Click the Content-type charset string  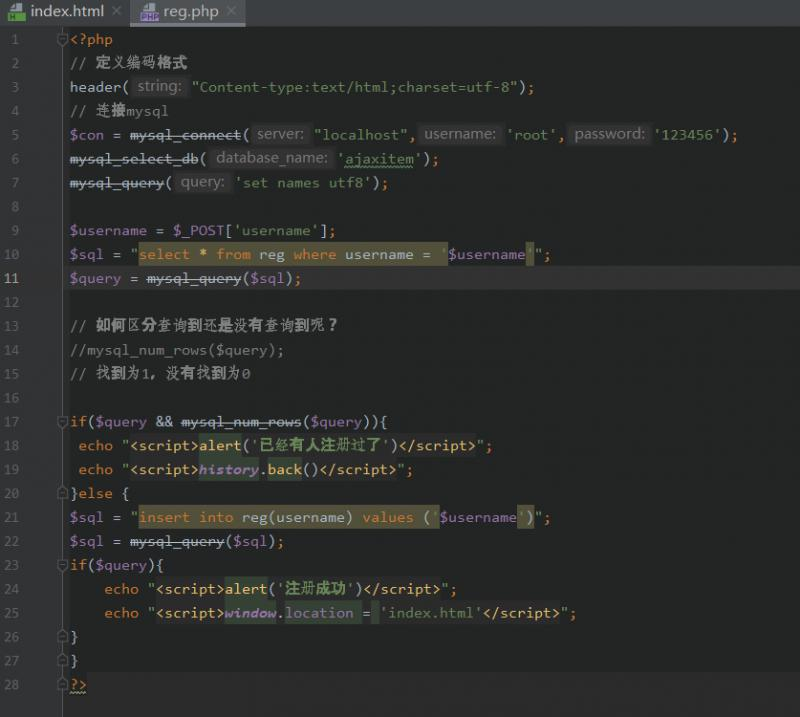tap(355, 87)
